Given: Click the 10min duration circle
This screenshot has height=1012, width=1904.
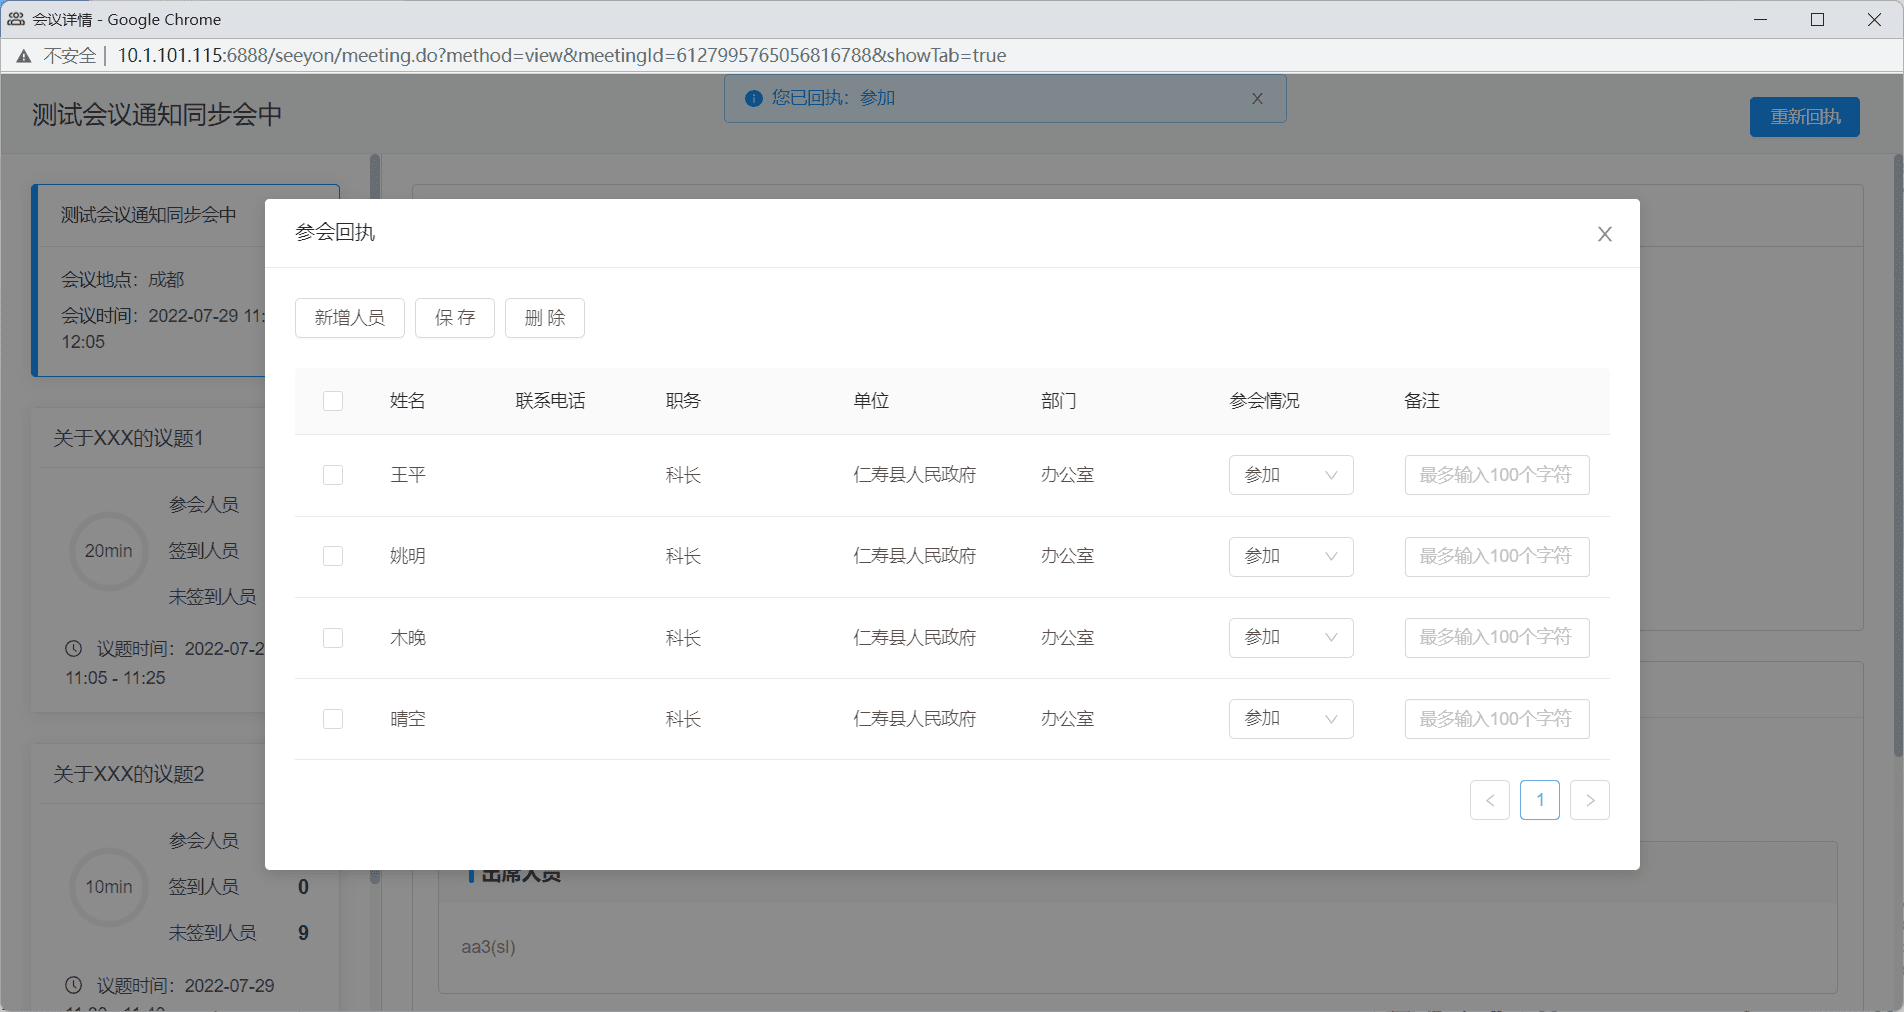Looking at the screenshot, I should [x=109, y=887].
